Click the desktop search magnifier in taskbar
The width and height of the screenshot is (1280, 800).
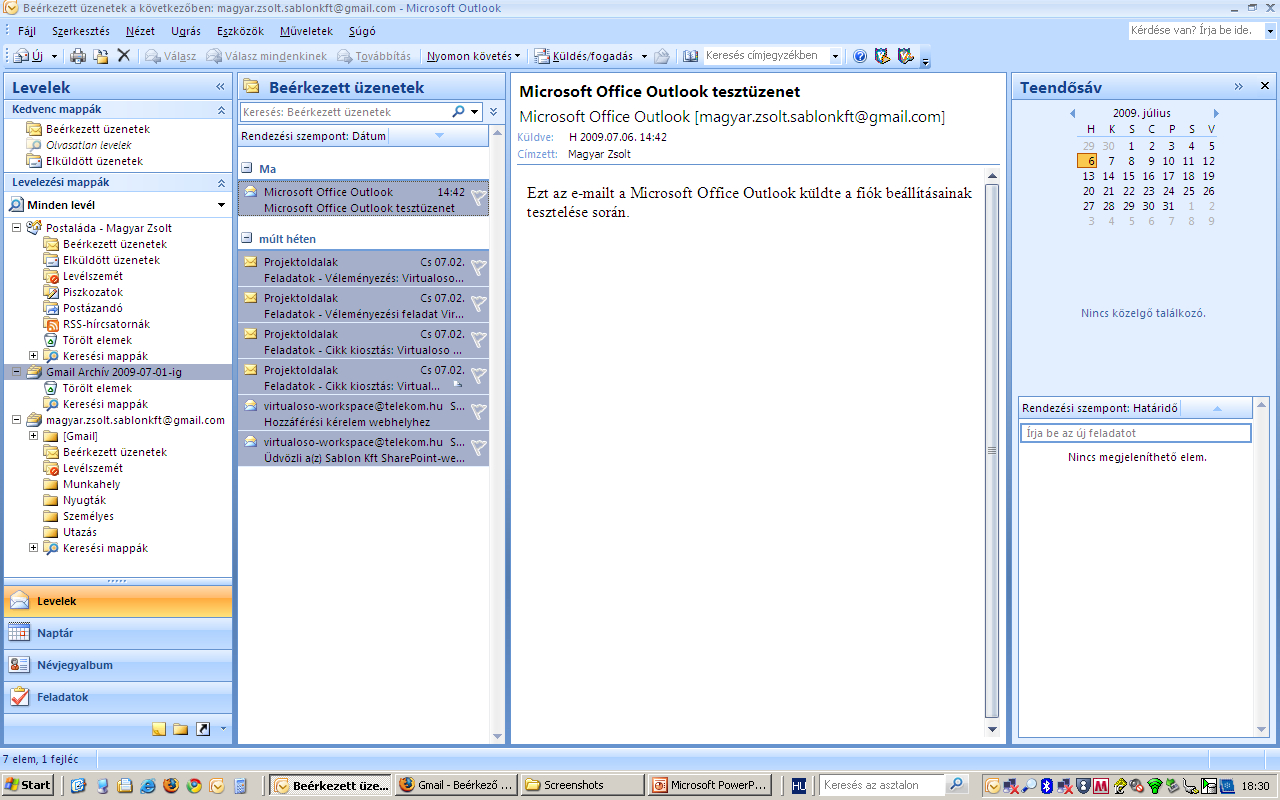(957, 785)
